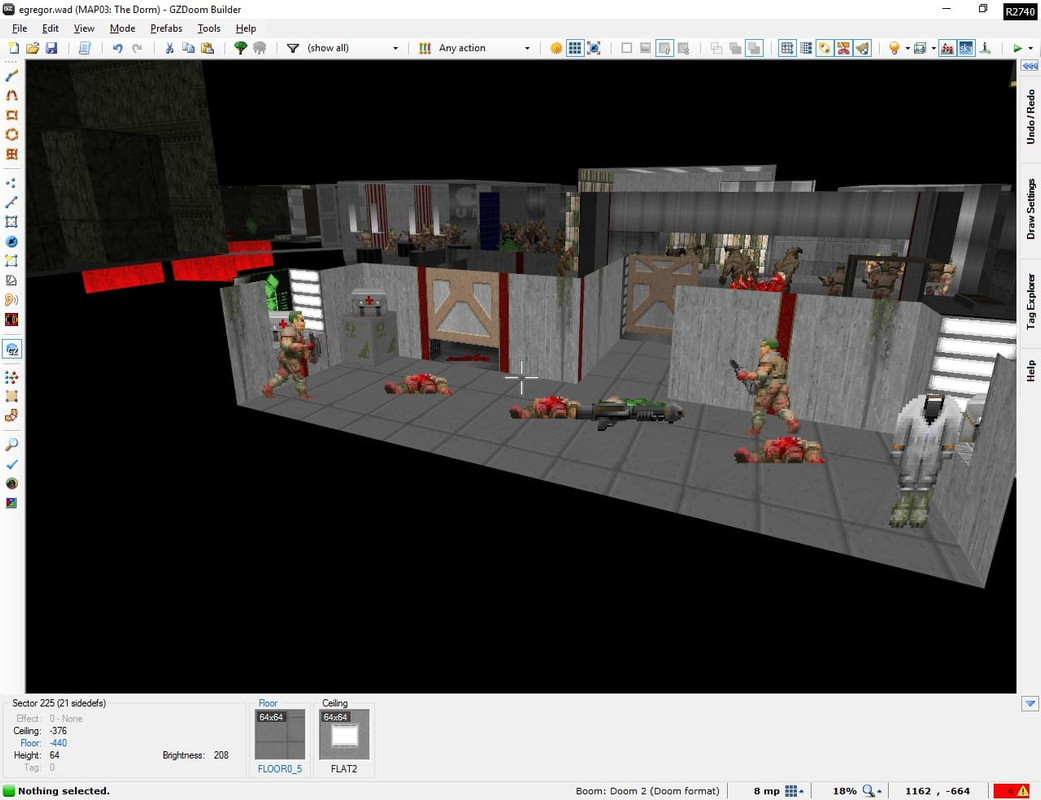The height and width of the screenshot is (800, 1041).
Task: Open the script editor icon
Action: [x=84, y=48]
